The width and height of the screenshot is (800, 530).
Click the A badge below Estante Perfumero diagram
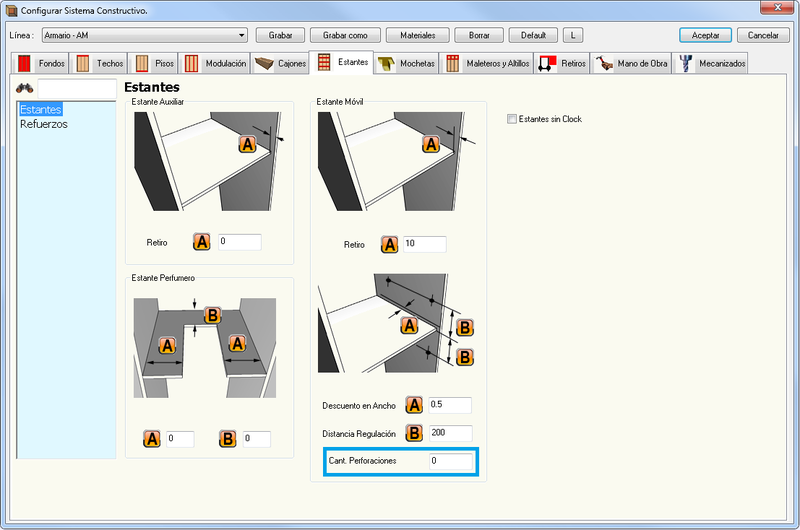pos(152,439)
